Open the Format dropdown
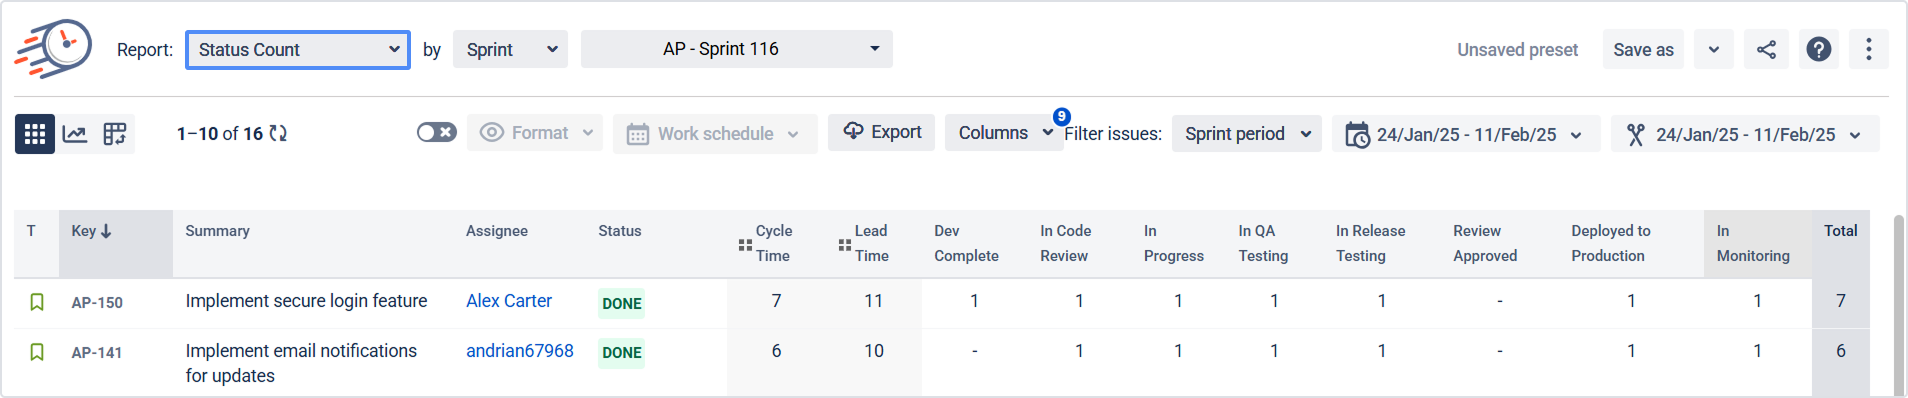The width and height of the screenshot is (1908, 398). 535,133
